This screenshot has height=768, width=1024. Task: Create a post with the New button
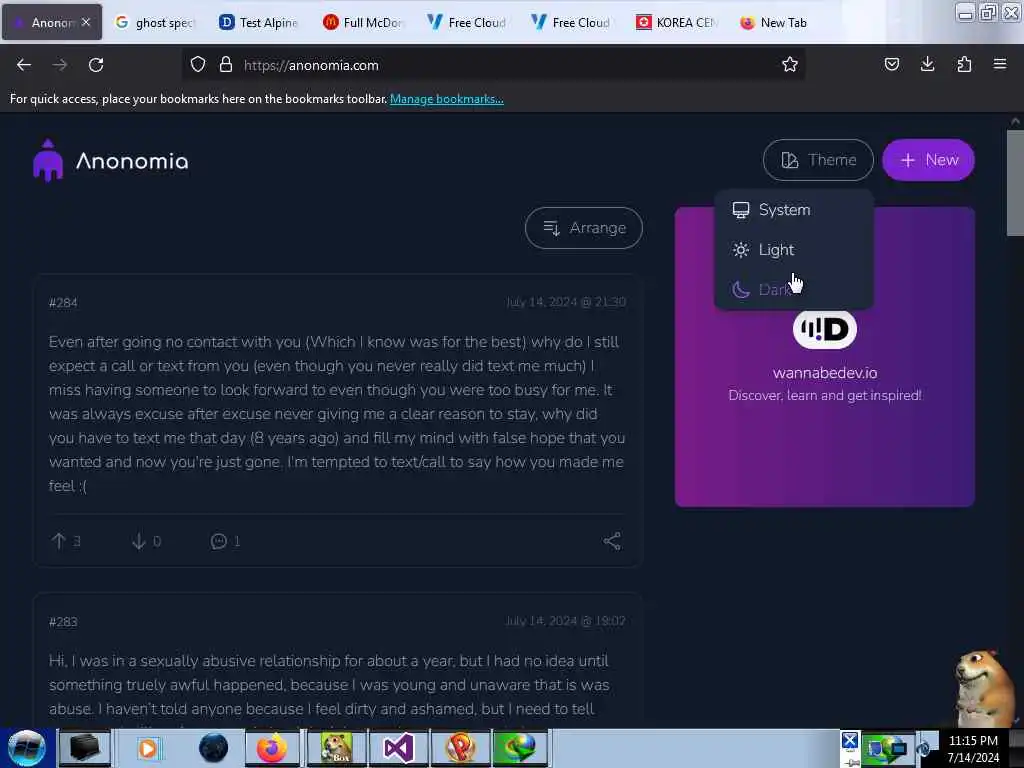pos(928,160)
